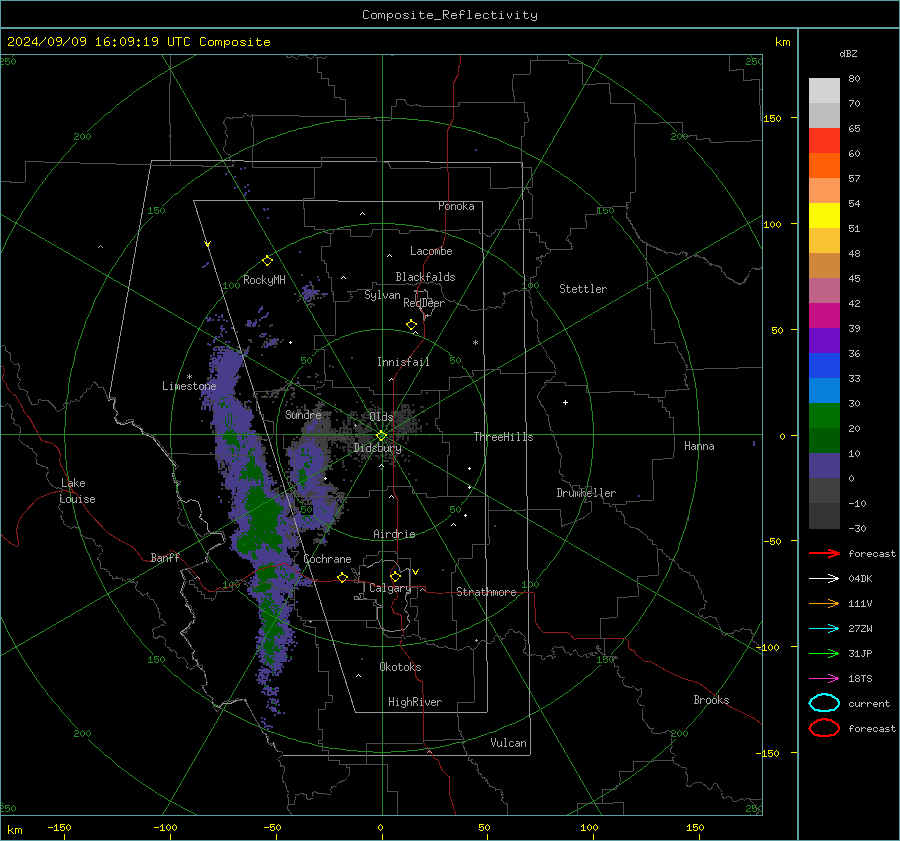The image size is (900, 841).
Task: Click the orange 111V arrow legend icon
Action: (x=824, y=603)
